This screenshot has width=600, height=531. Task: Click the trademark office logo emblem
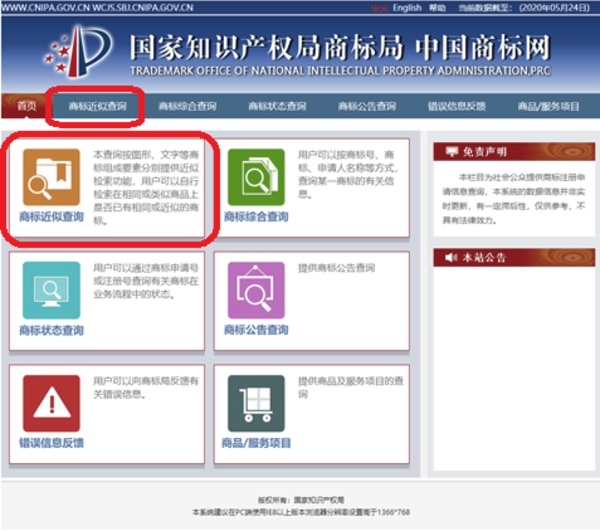[x=78, y=52]
